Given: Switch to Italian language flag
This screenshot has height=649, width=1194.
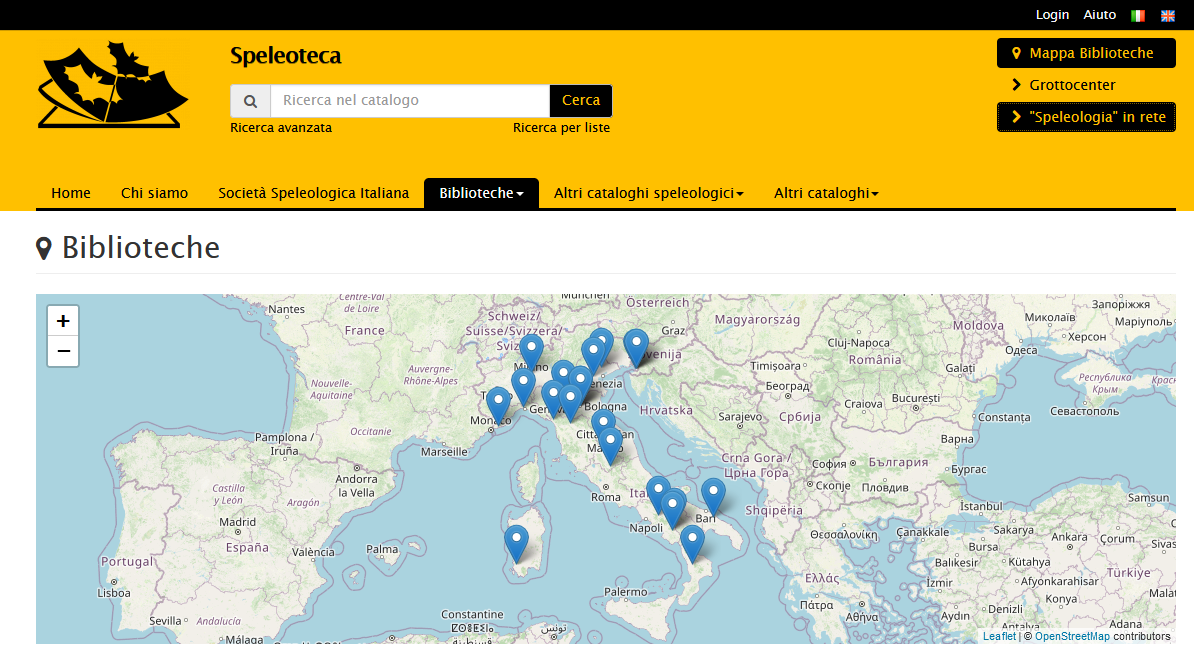Looking at the screenshot, I should [x=1138, y=15].
